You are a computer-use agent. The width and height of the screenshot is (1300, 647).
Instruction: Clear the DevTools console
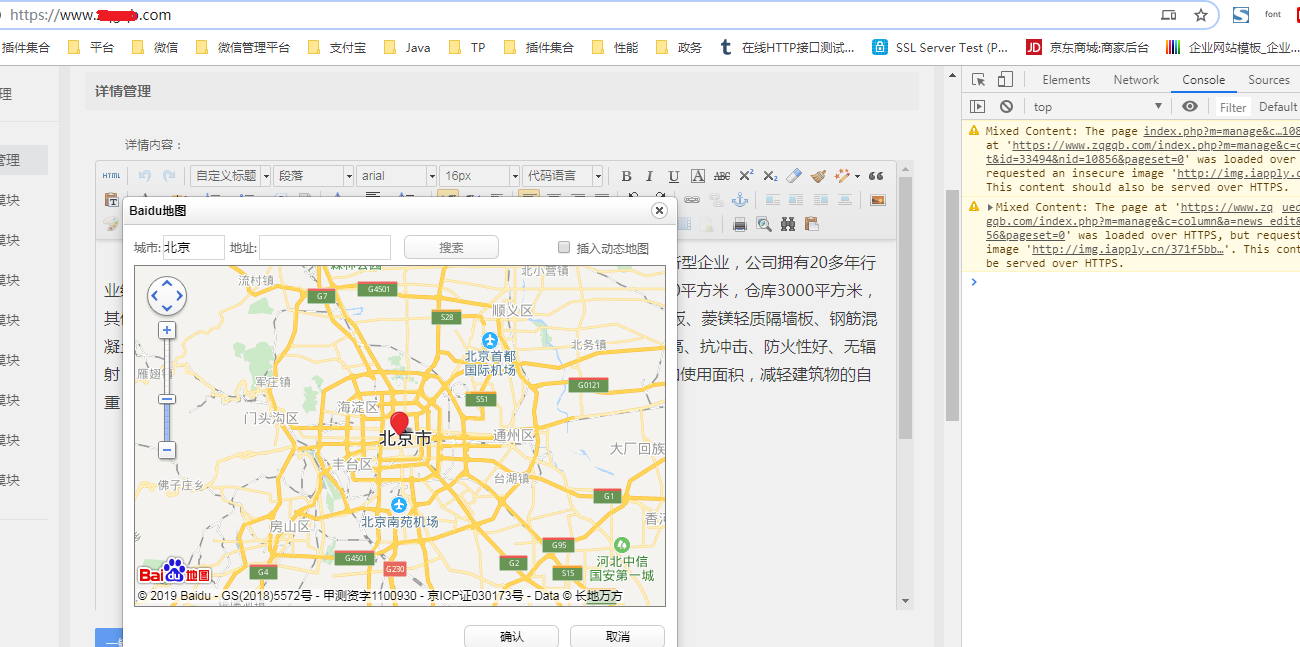1006,106
